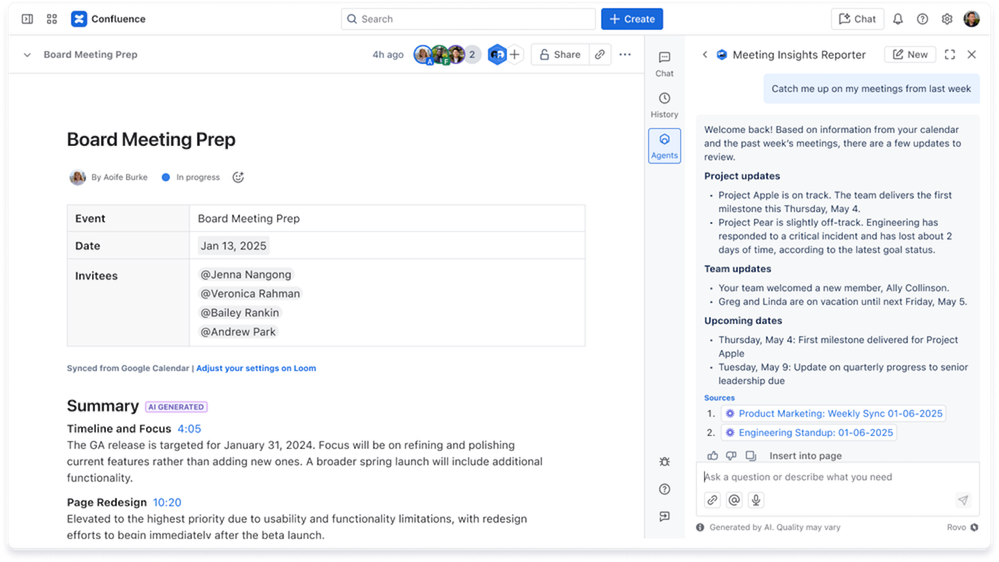
Task: Switch to Chat panel tab
Action: (665, 64)
